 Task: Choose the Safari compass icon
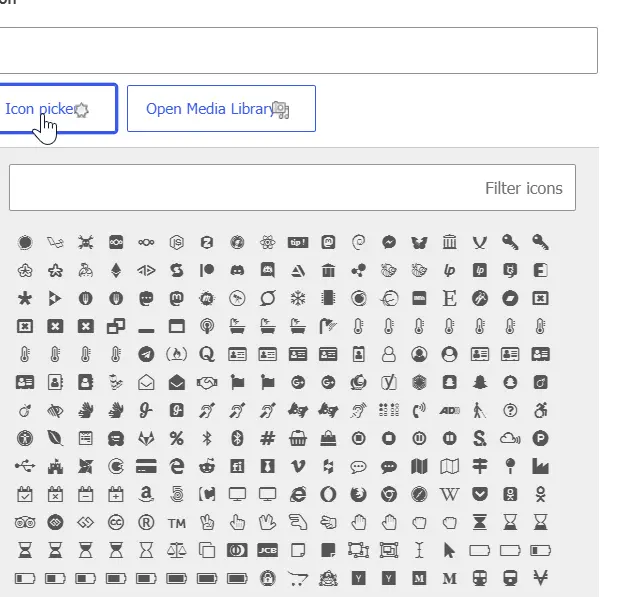click(419, 494)
